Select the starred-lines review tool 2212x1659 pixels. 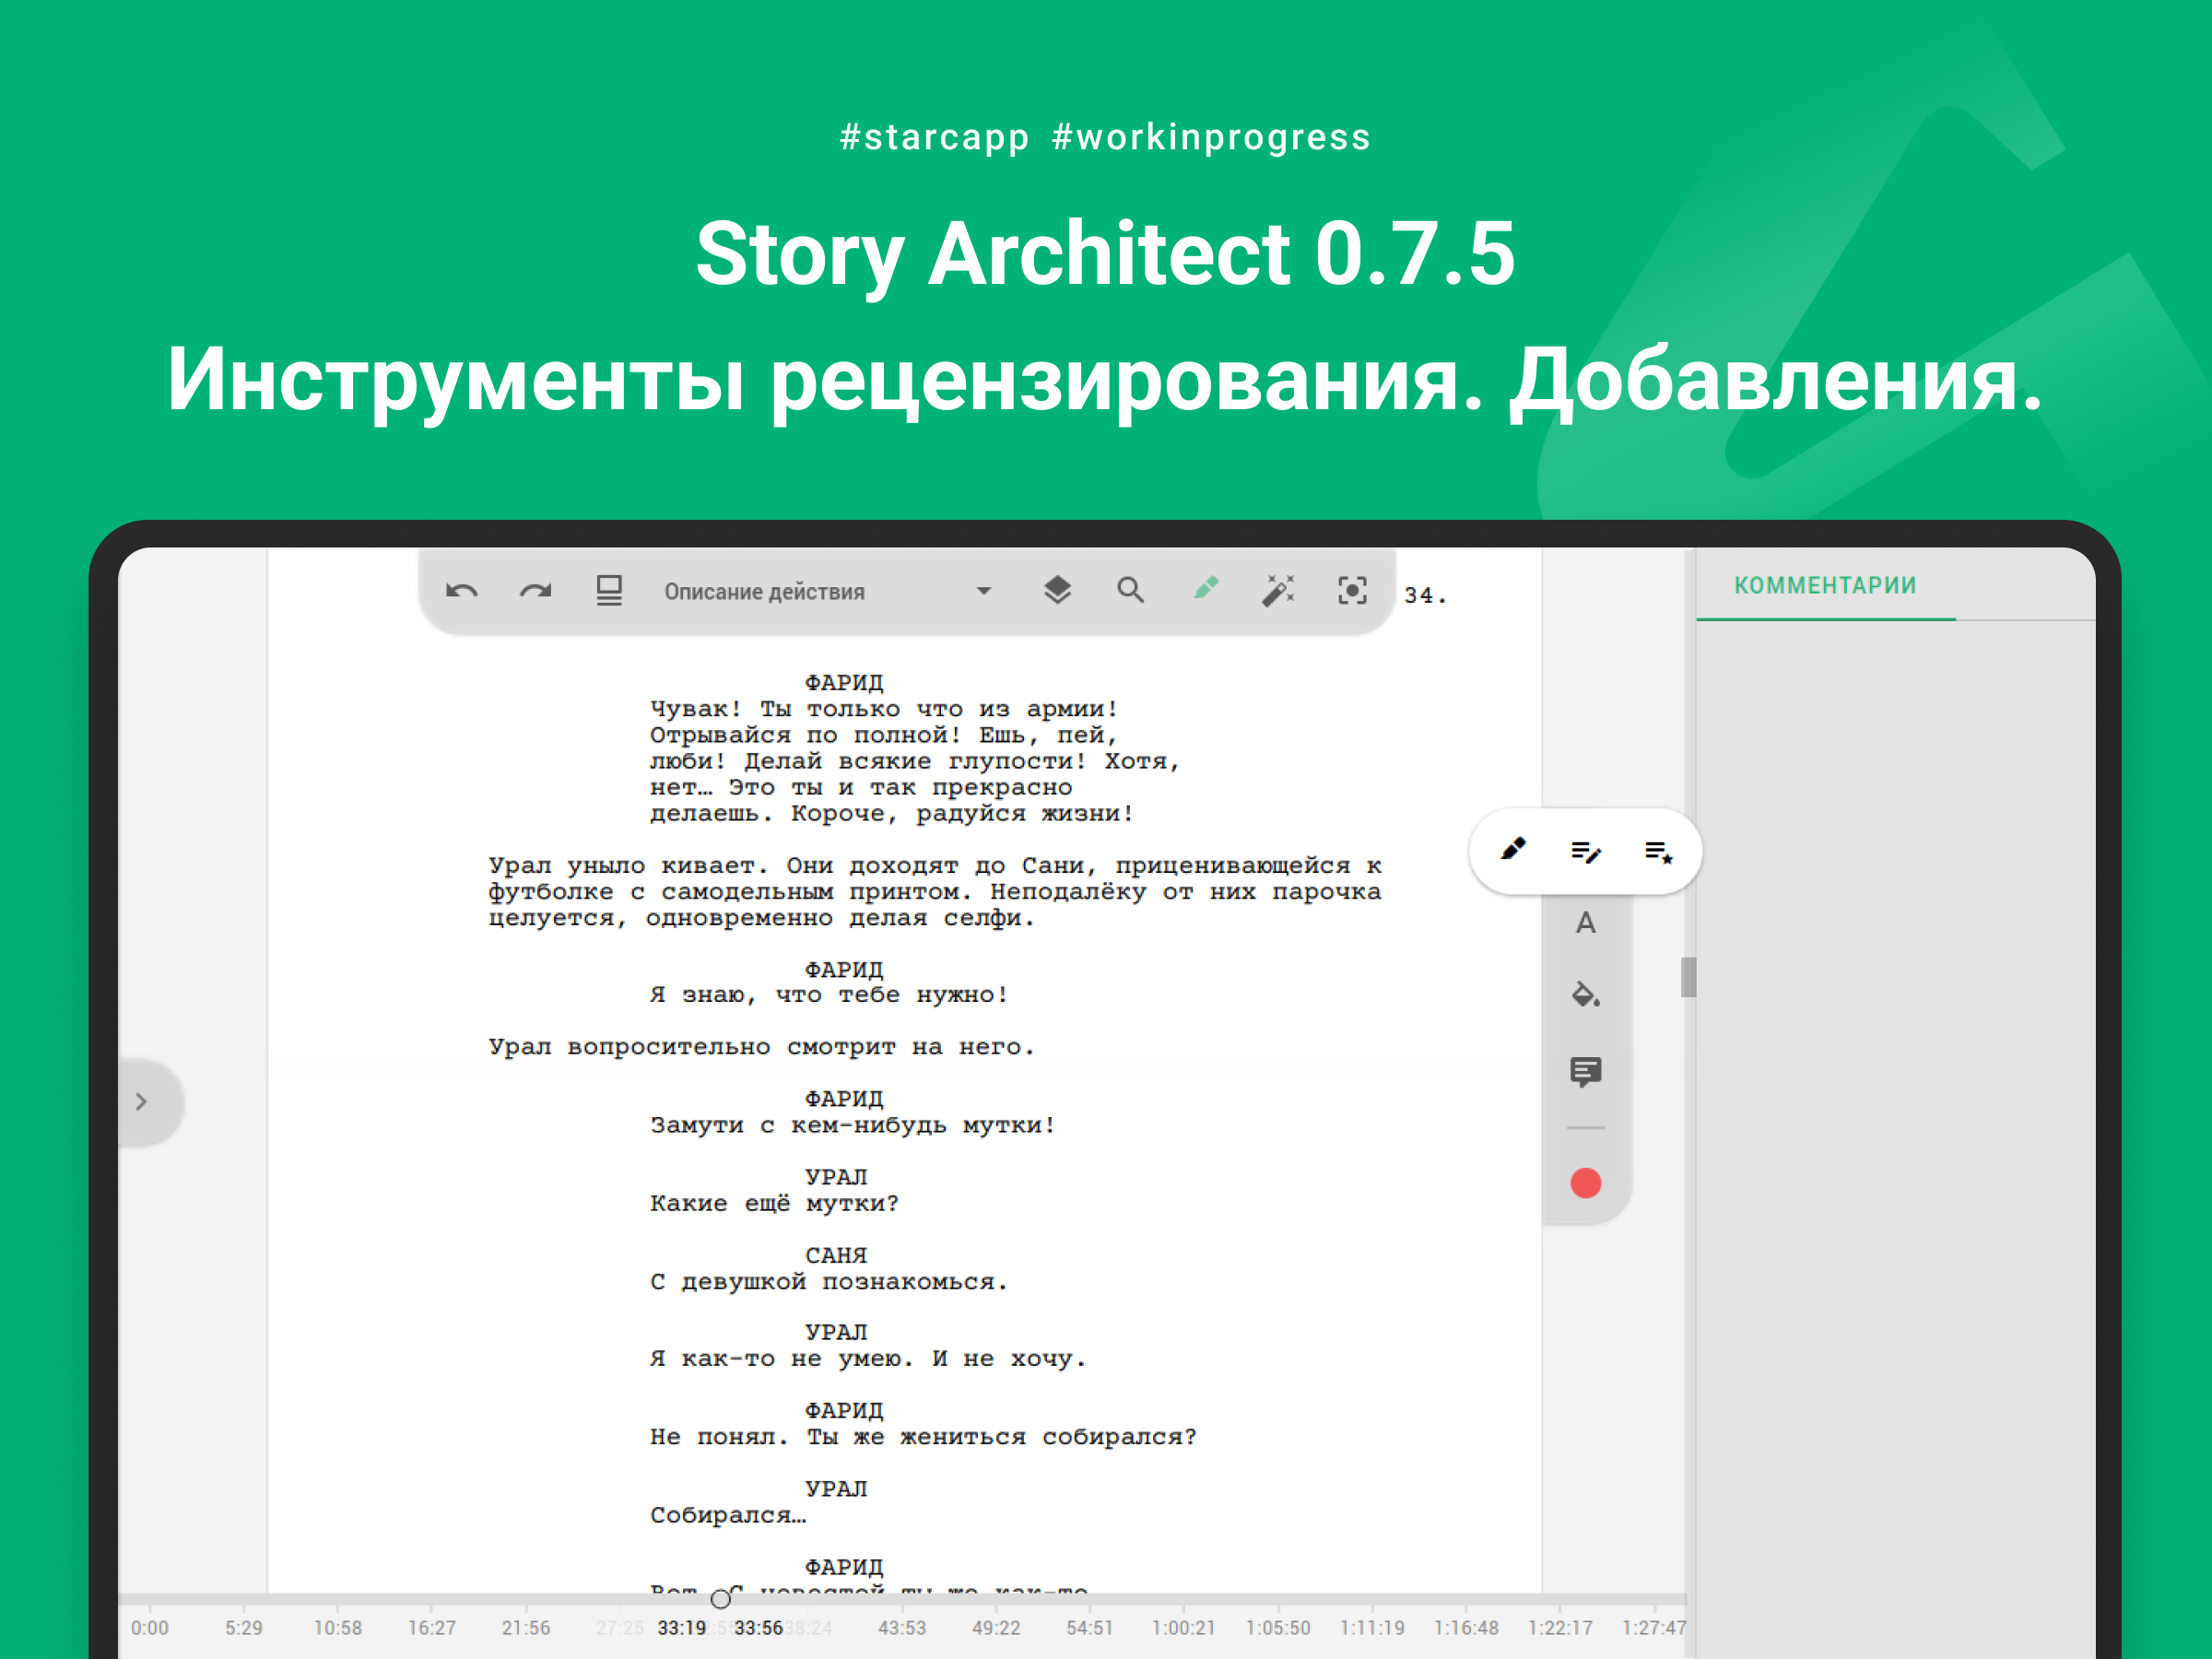1659,852
